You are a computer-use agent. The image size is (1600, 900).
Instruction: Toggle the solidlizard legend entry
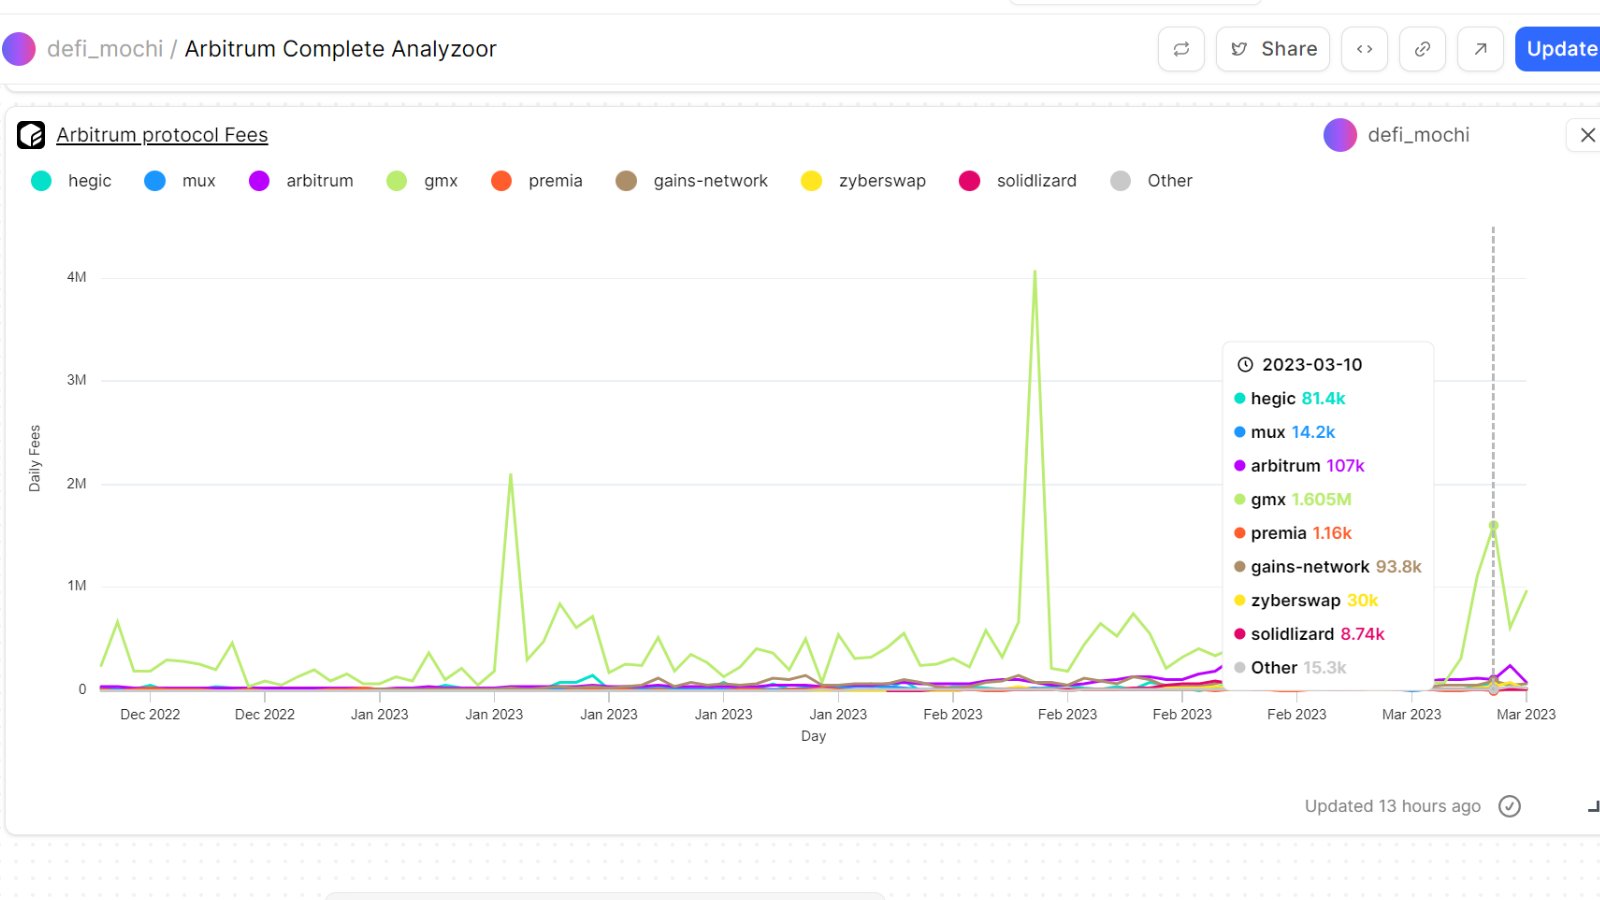[1018, 181]
